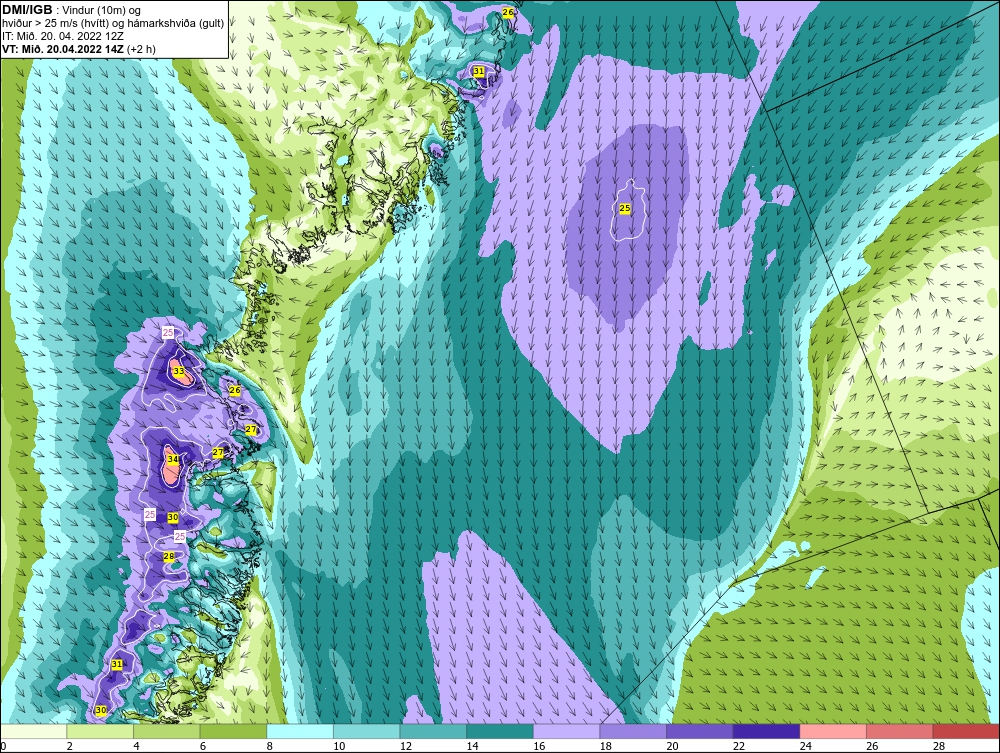Pick the 4–6 green legend swatch
The image size is (1000, 753).
click(166, 731)
